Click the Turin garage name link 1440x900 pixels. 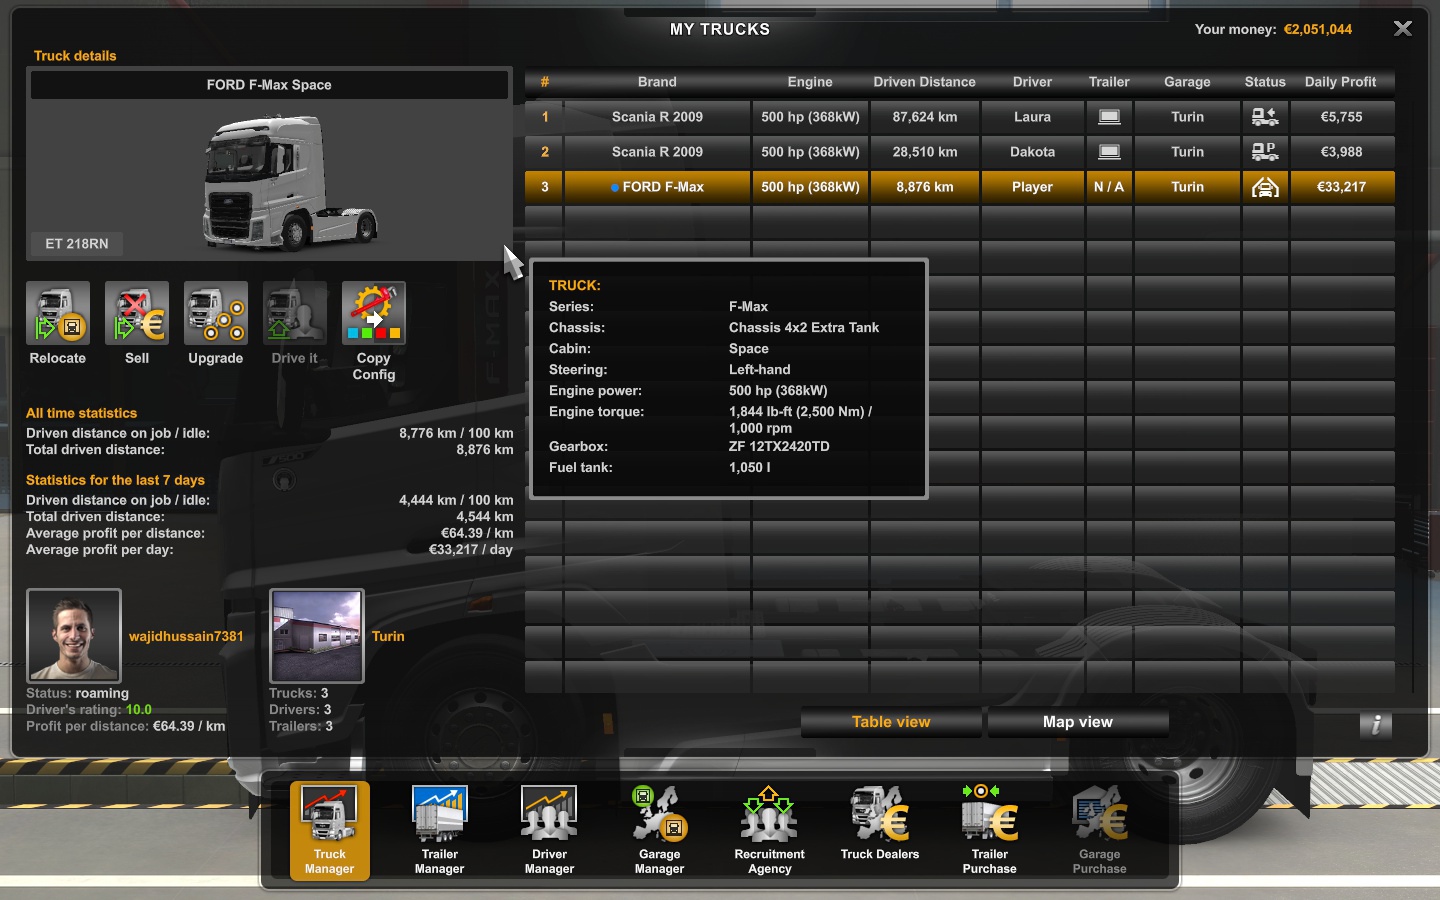pos(388,636)
